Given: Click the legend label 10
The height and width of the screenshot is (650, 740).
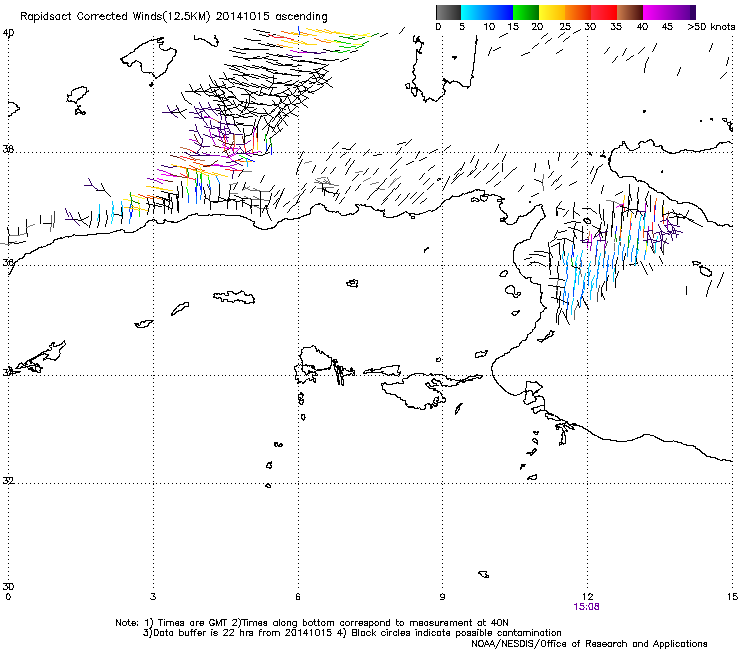Looking at the screenshot, I should (489, 26).
